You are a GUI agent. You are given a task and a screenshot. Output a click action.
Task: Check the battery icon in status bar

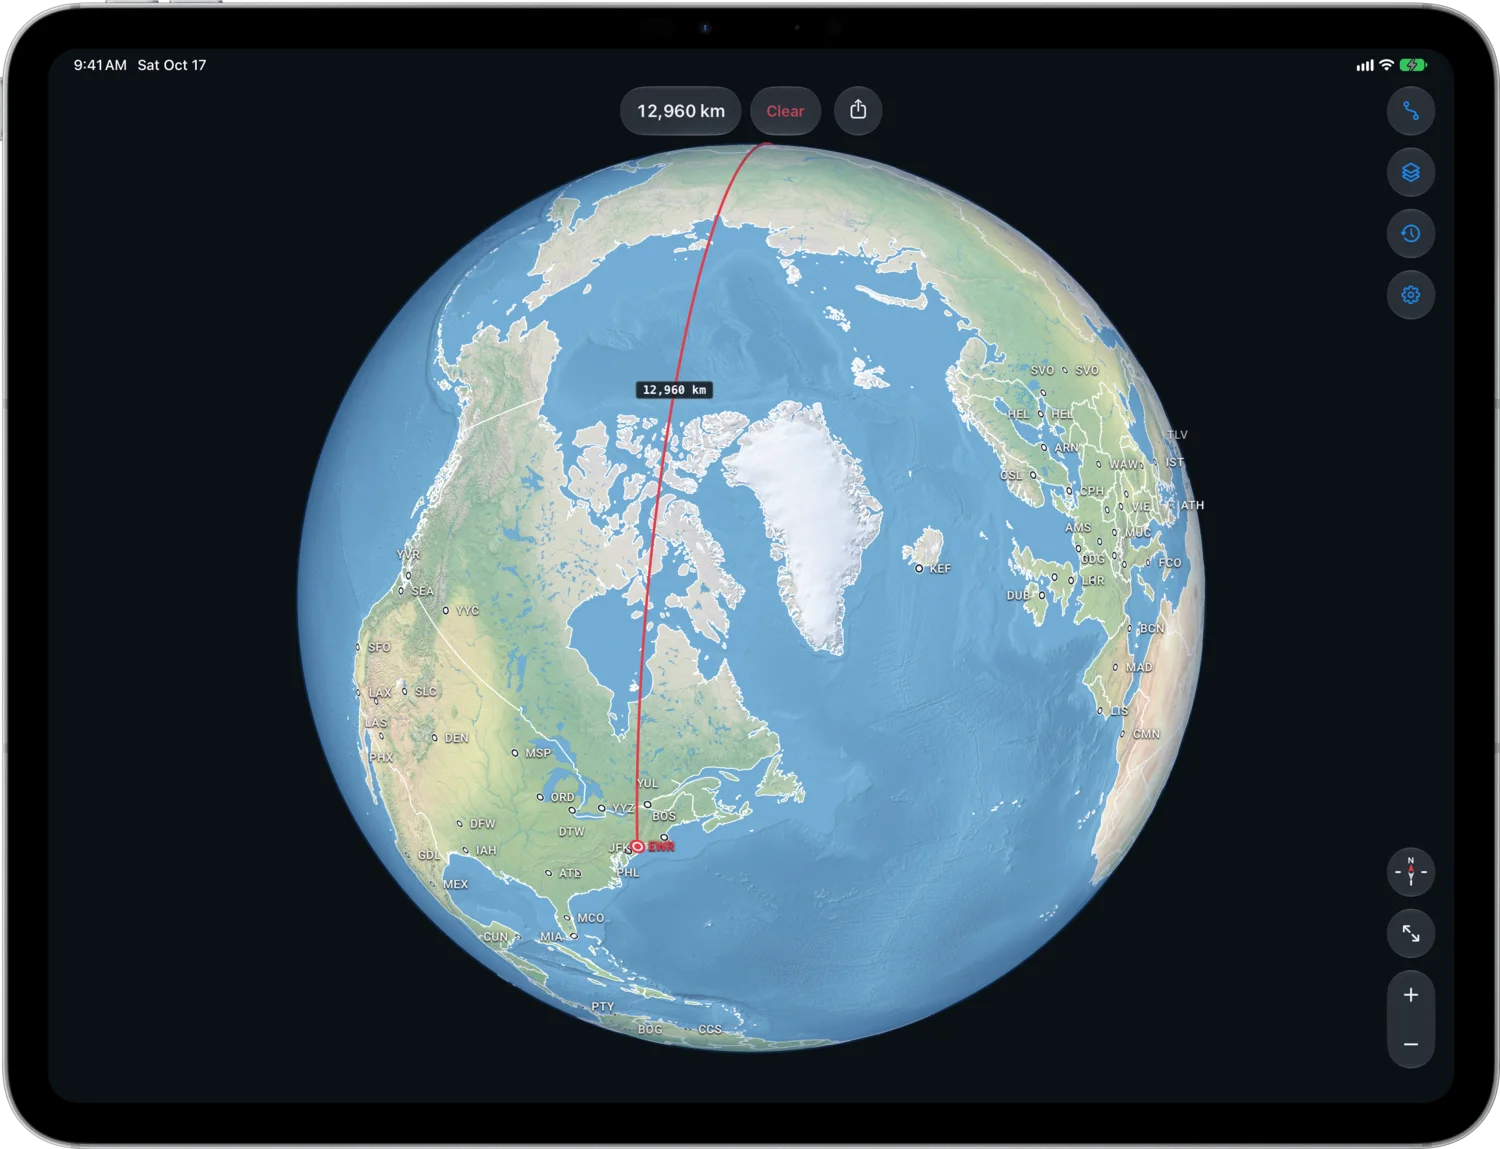click(1414, 65)
